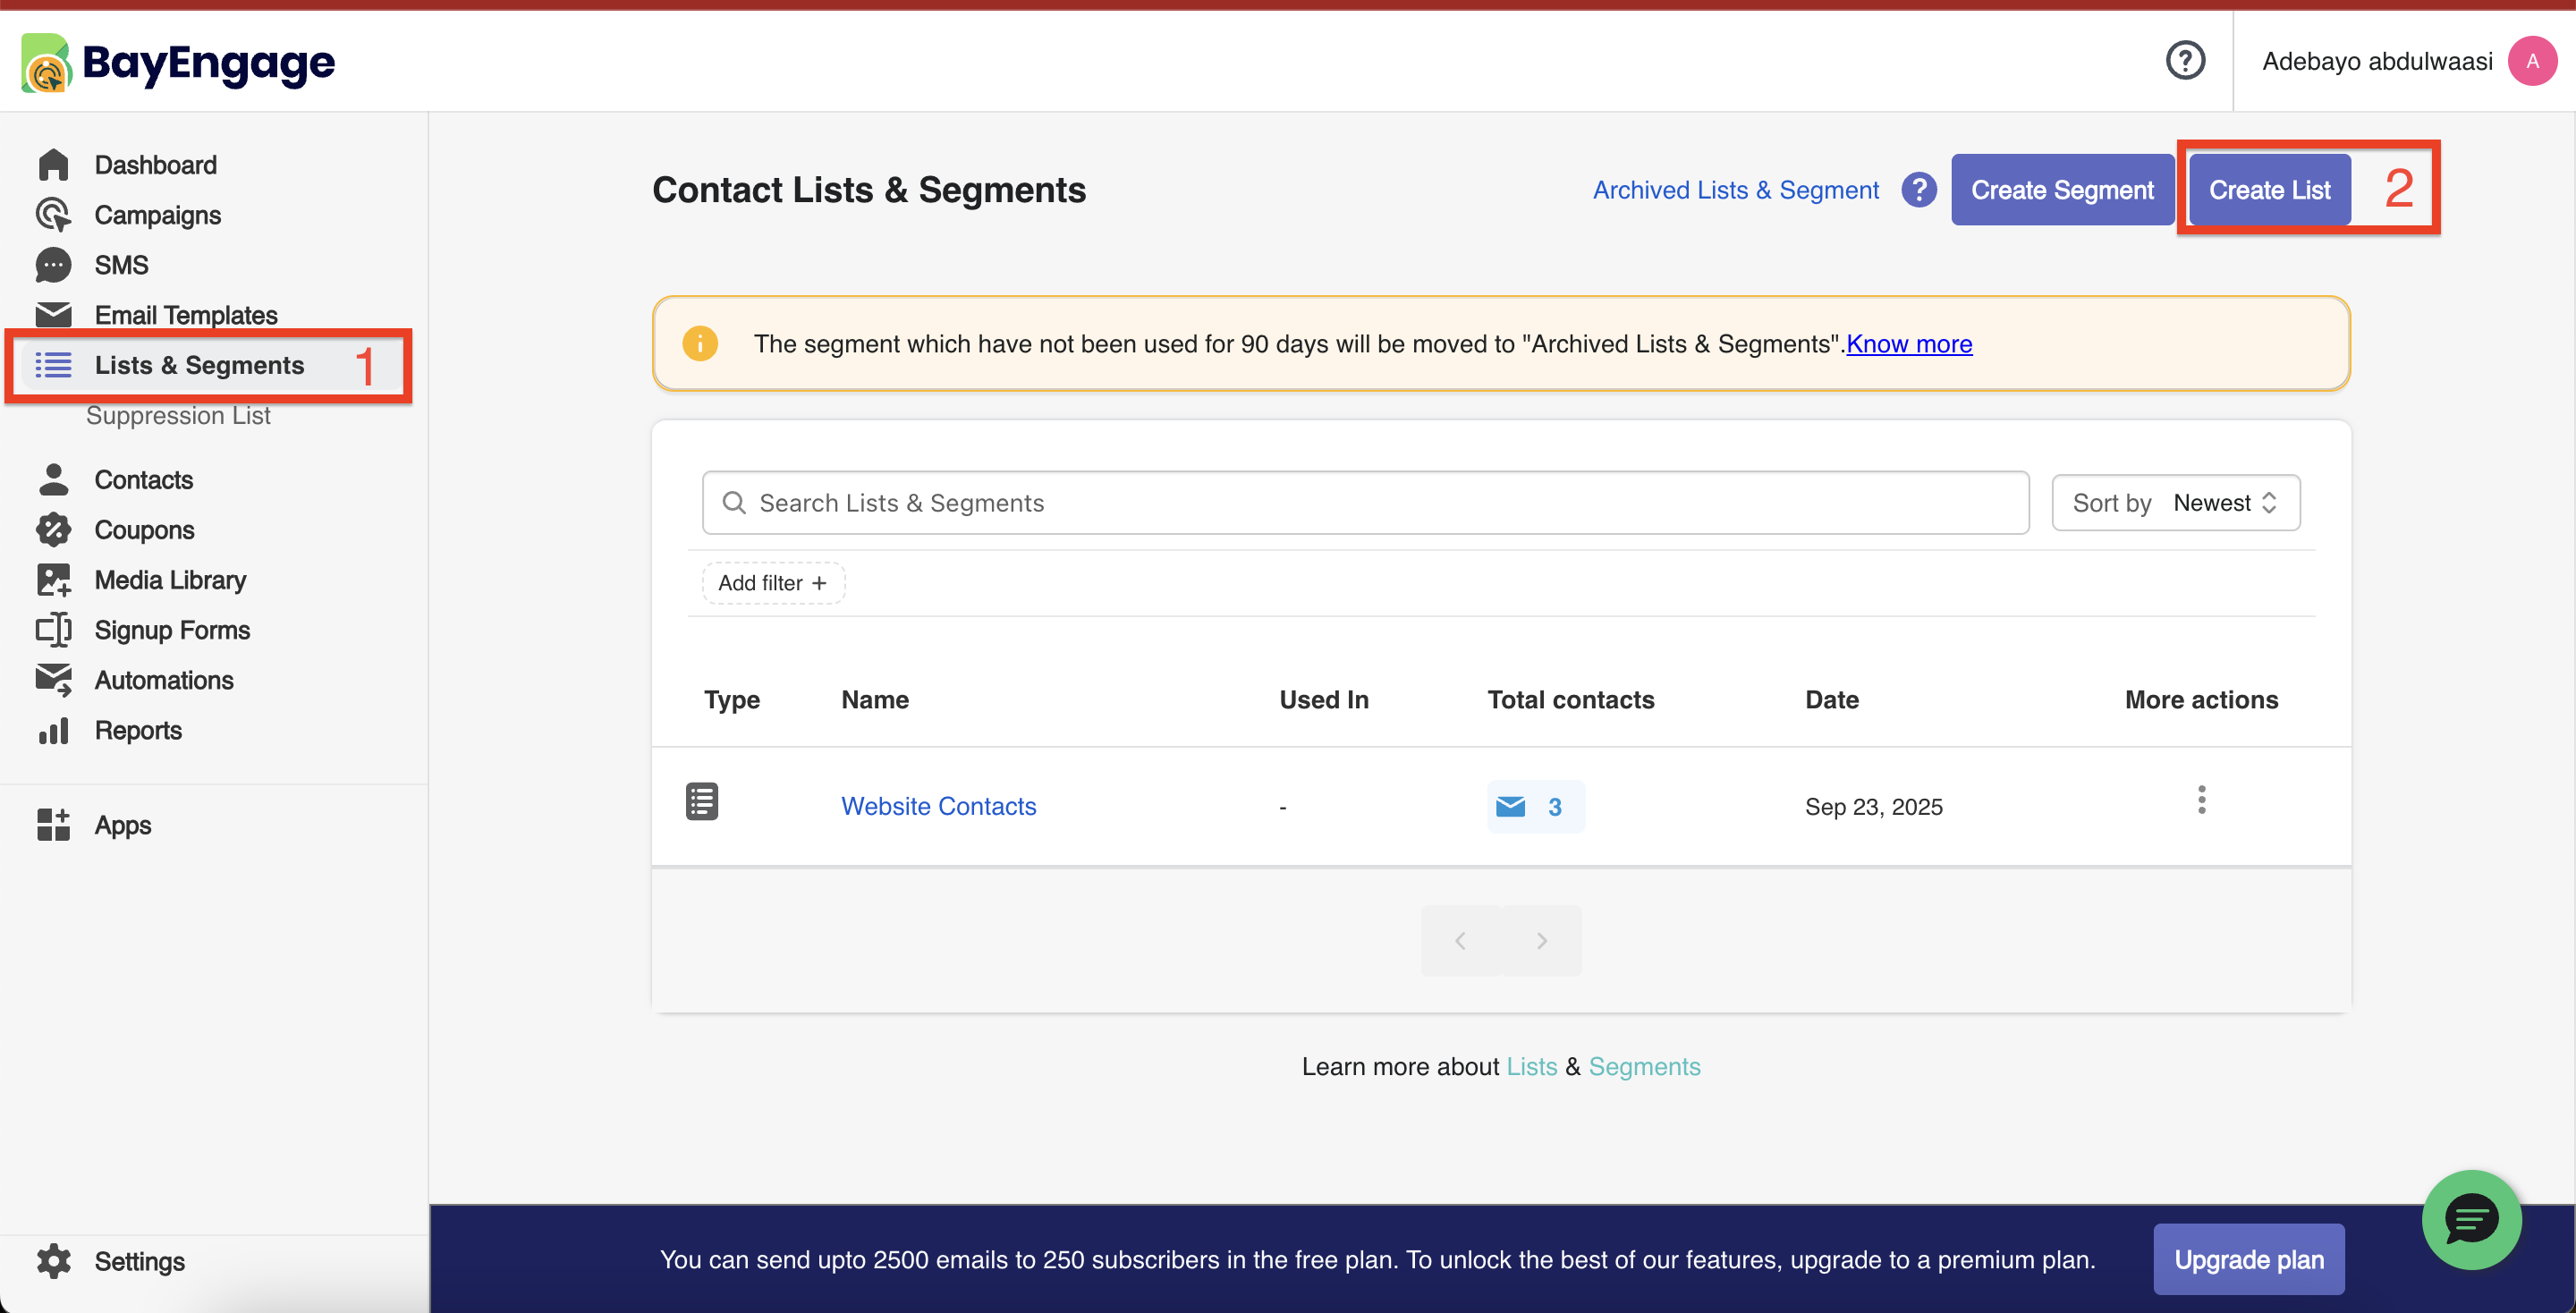Click the Coupons sidebar icon

tap(53, 530)
